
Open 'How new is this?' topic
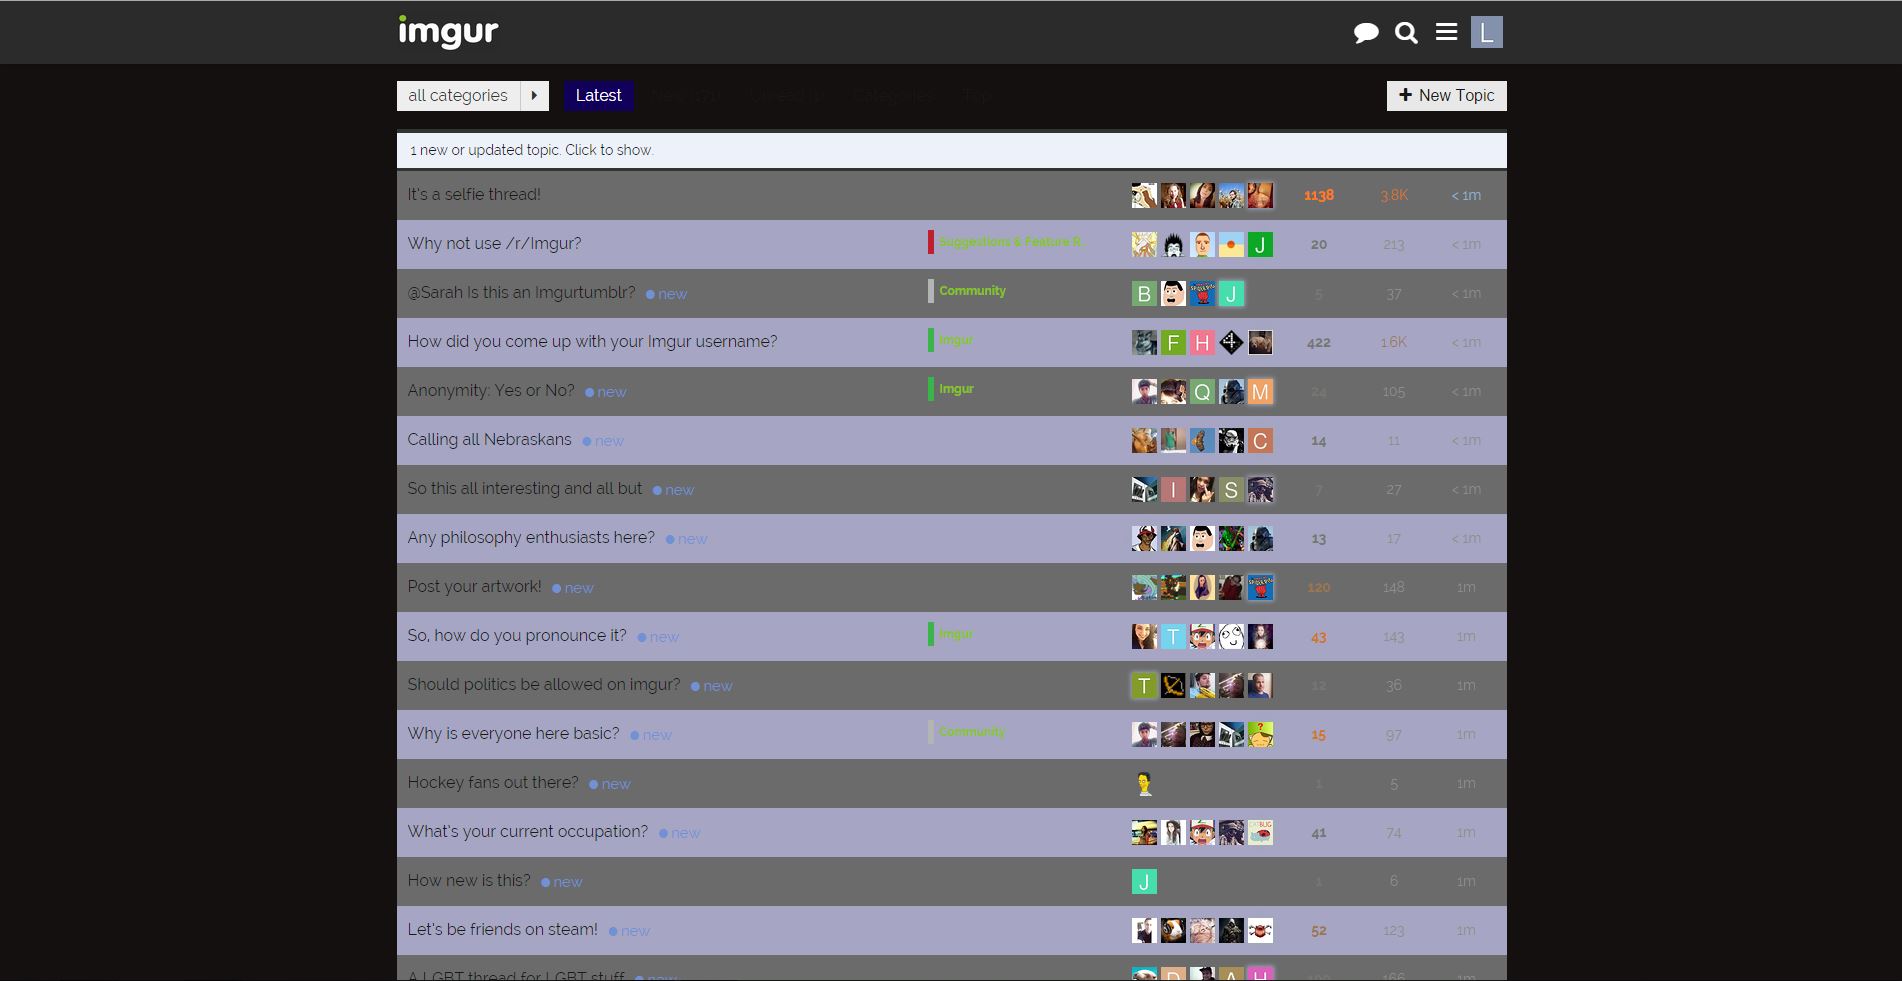(469, 880)
